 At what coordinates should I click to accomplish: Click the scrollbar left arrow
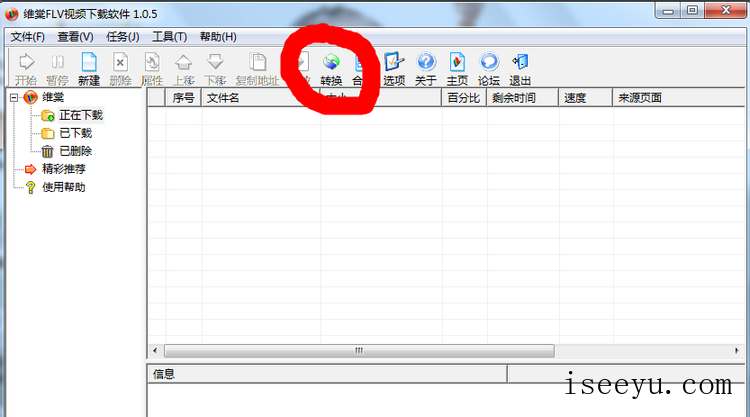155,351
